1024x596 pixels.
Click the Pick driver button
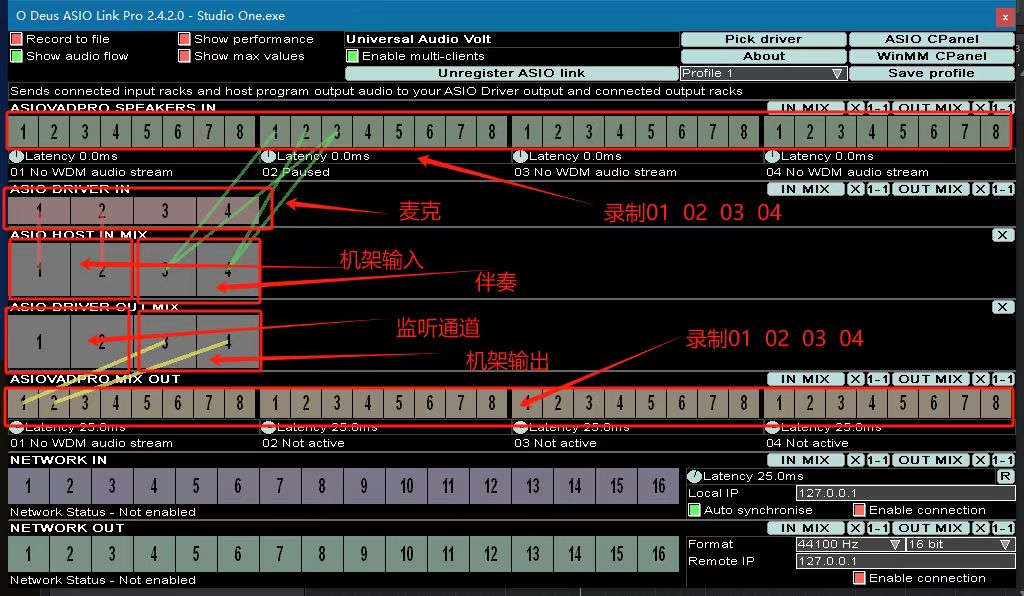pyautogui.click(x=763, y=39)
